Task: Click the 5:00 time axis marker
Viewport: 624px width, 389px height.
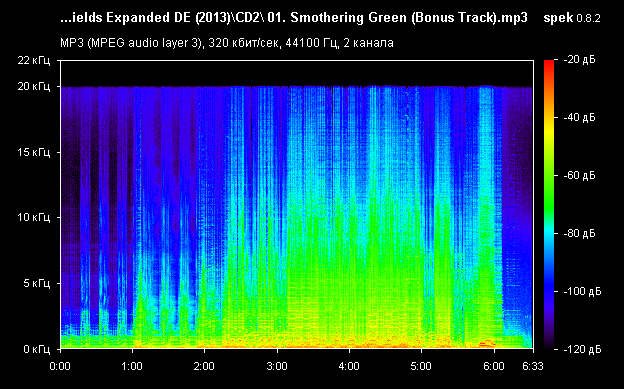Action: (421, 366)
